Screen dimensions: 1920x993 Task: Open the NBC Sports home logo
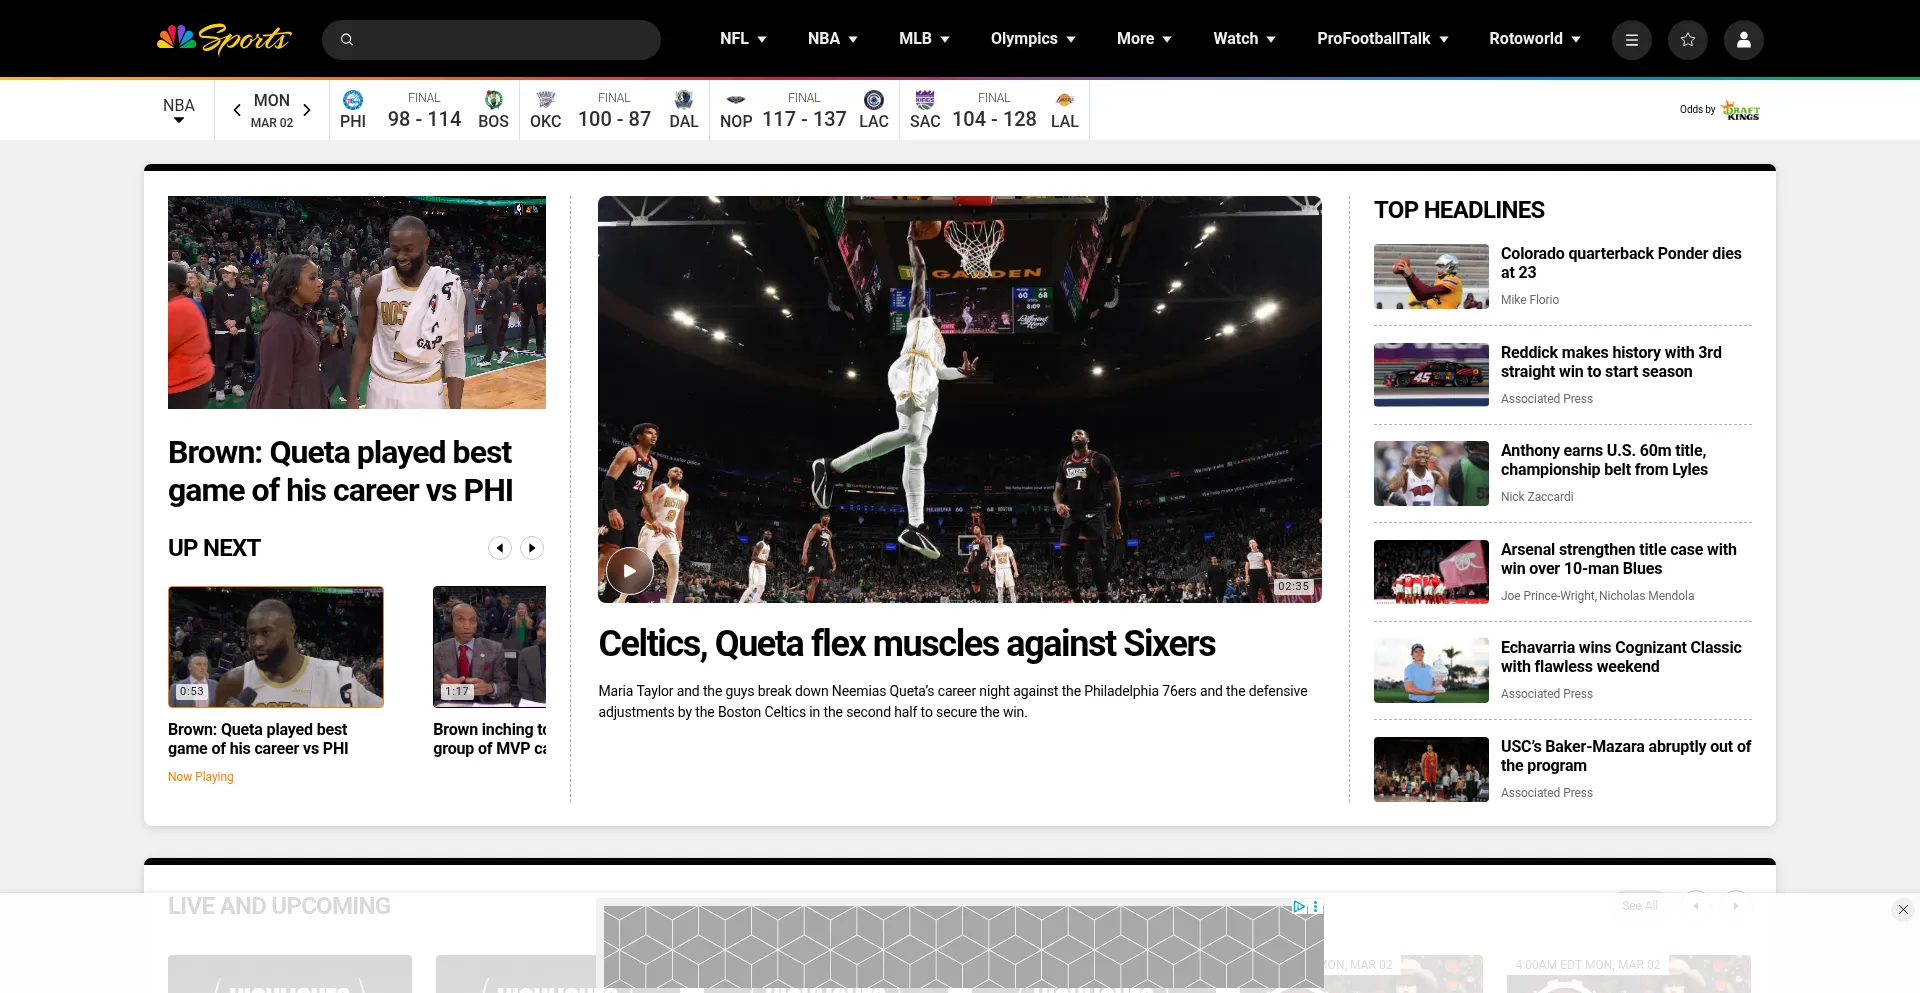(x=224, y=39)
